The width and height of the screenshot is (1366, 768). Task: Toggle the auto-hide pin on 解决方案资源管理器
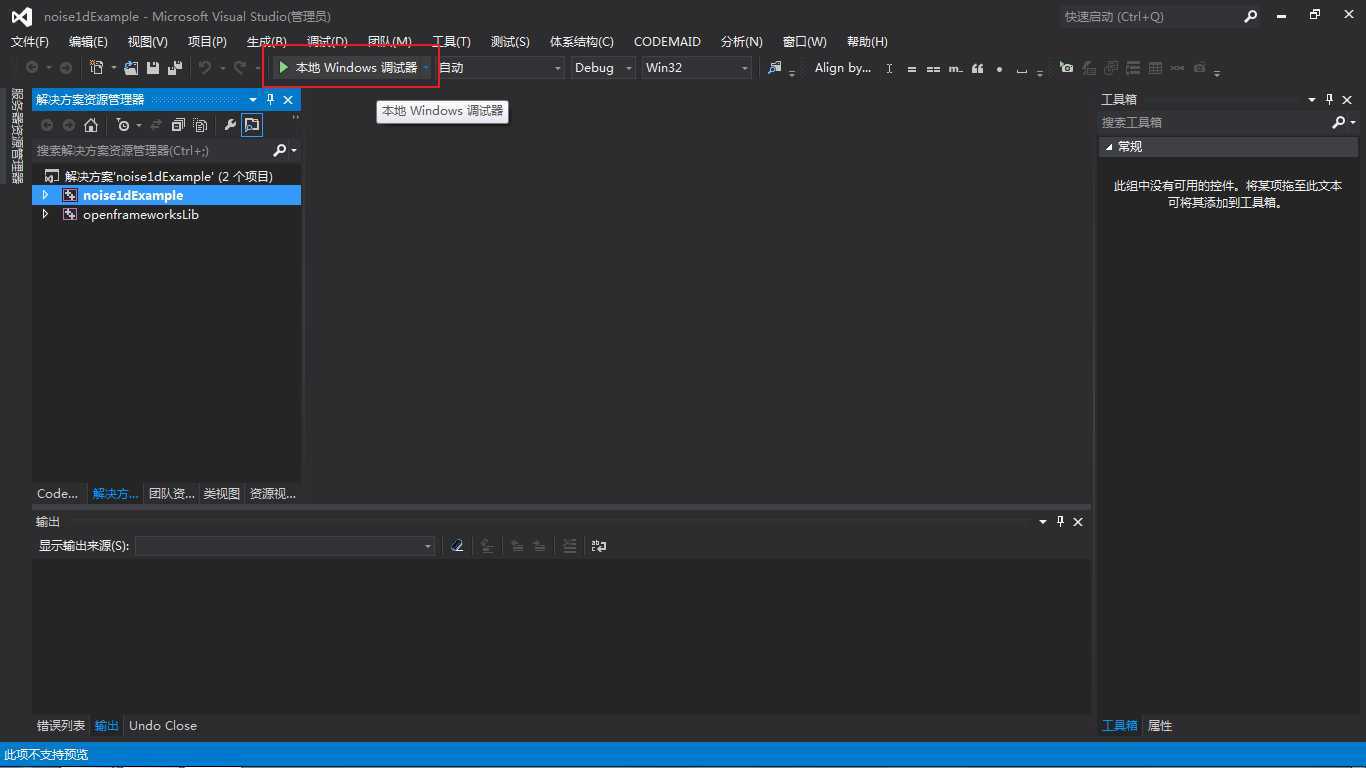coord(270,99)
